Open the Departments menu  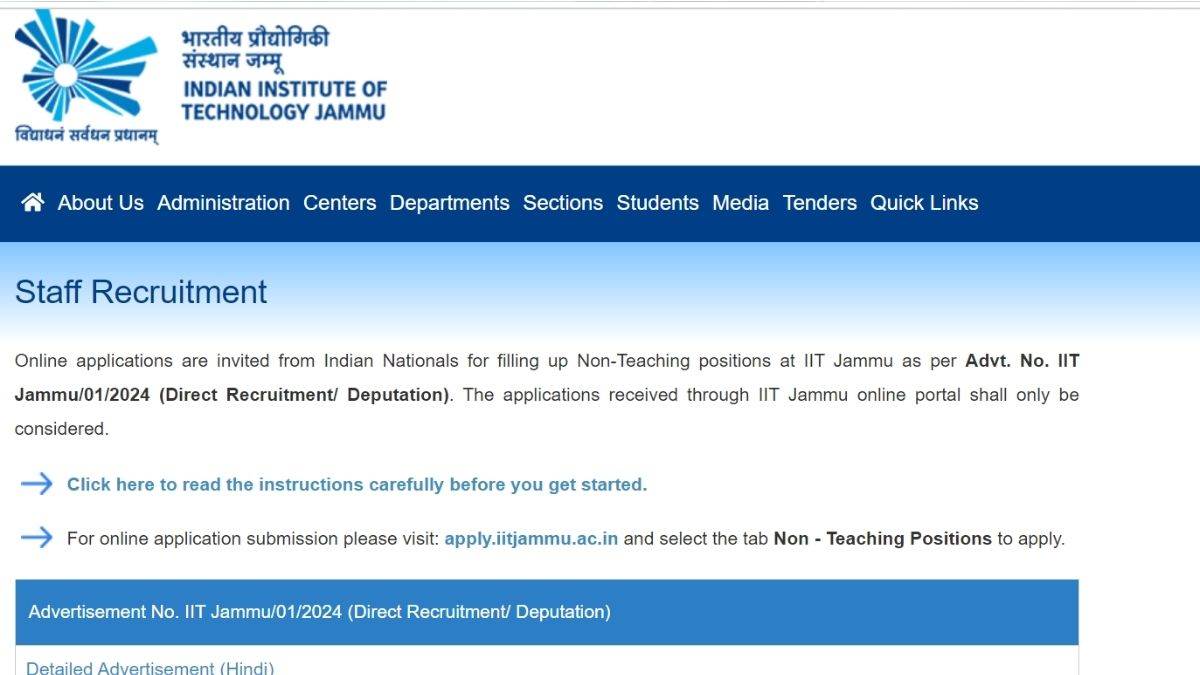coord(451,203)
